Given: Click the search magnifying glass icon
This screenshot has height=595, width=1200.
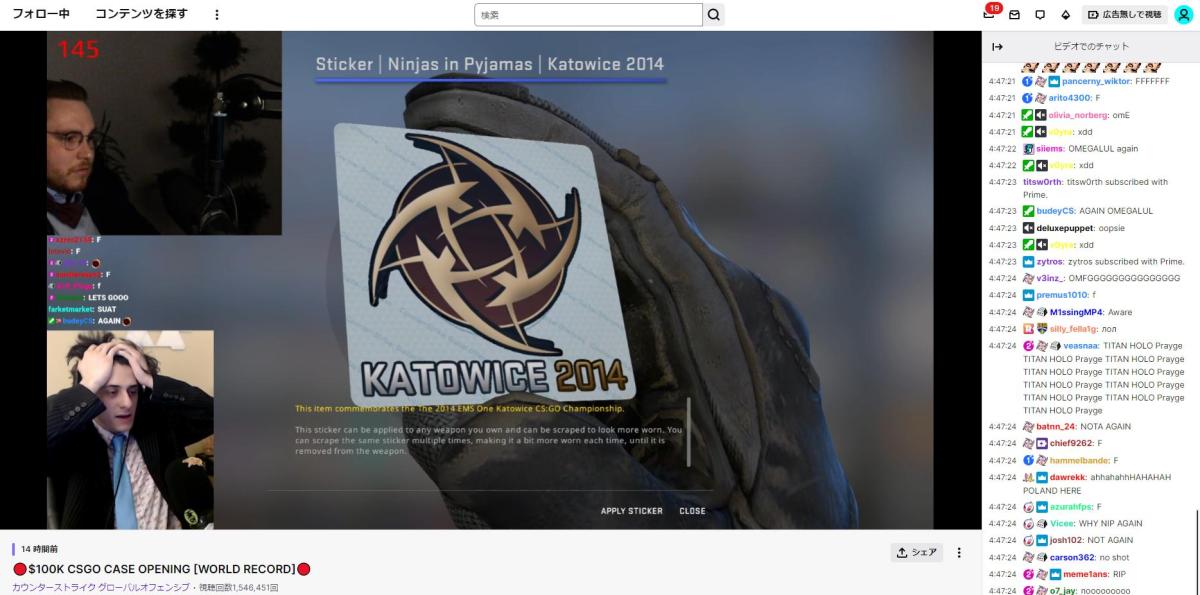Looking at the screenshot, I should [713, 15].
